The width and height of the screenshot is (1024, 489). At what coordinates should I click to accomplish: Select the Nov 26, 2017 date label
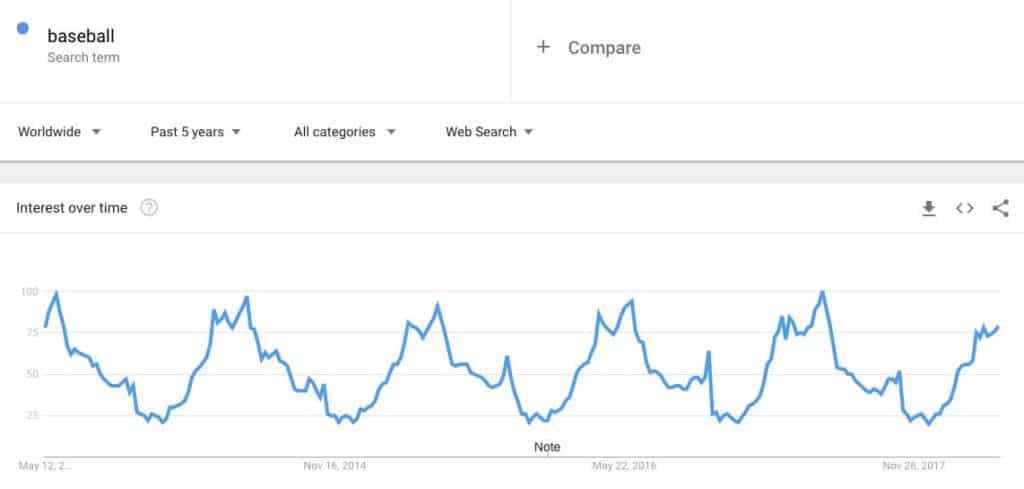point(914,466)
